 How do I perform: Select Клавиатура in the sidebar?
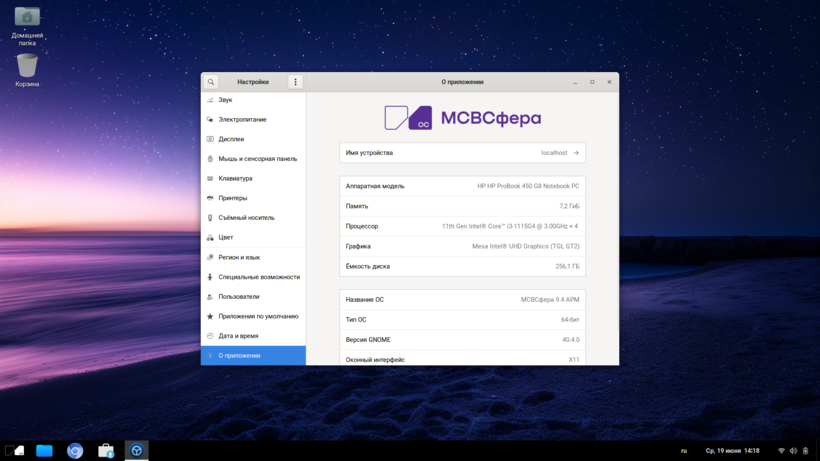tap(235, 179)
